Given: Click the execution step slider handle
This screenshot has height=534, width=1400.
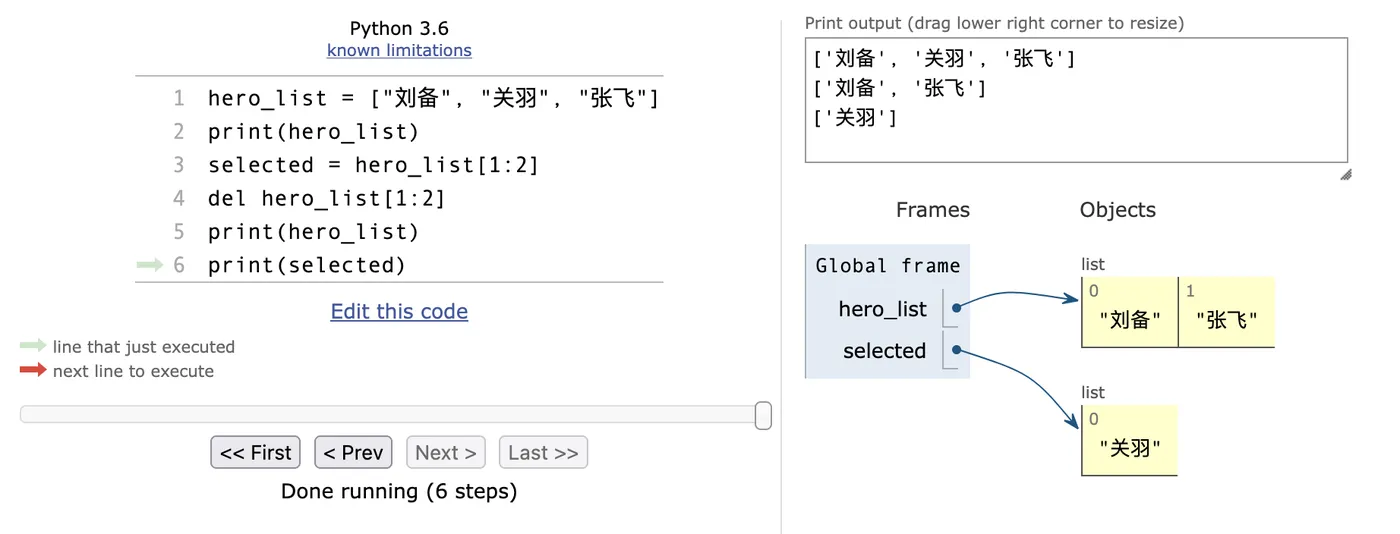Looking at the screenshot, I should coord(763,415).
